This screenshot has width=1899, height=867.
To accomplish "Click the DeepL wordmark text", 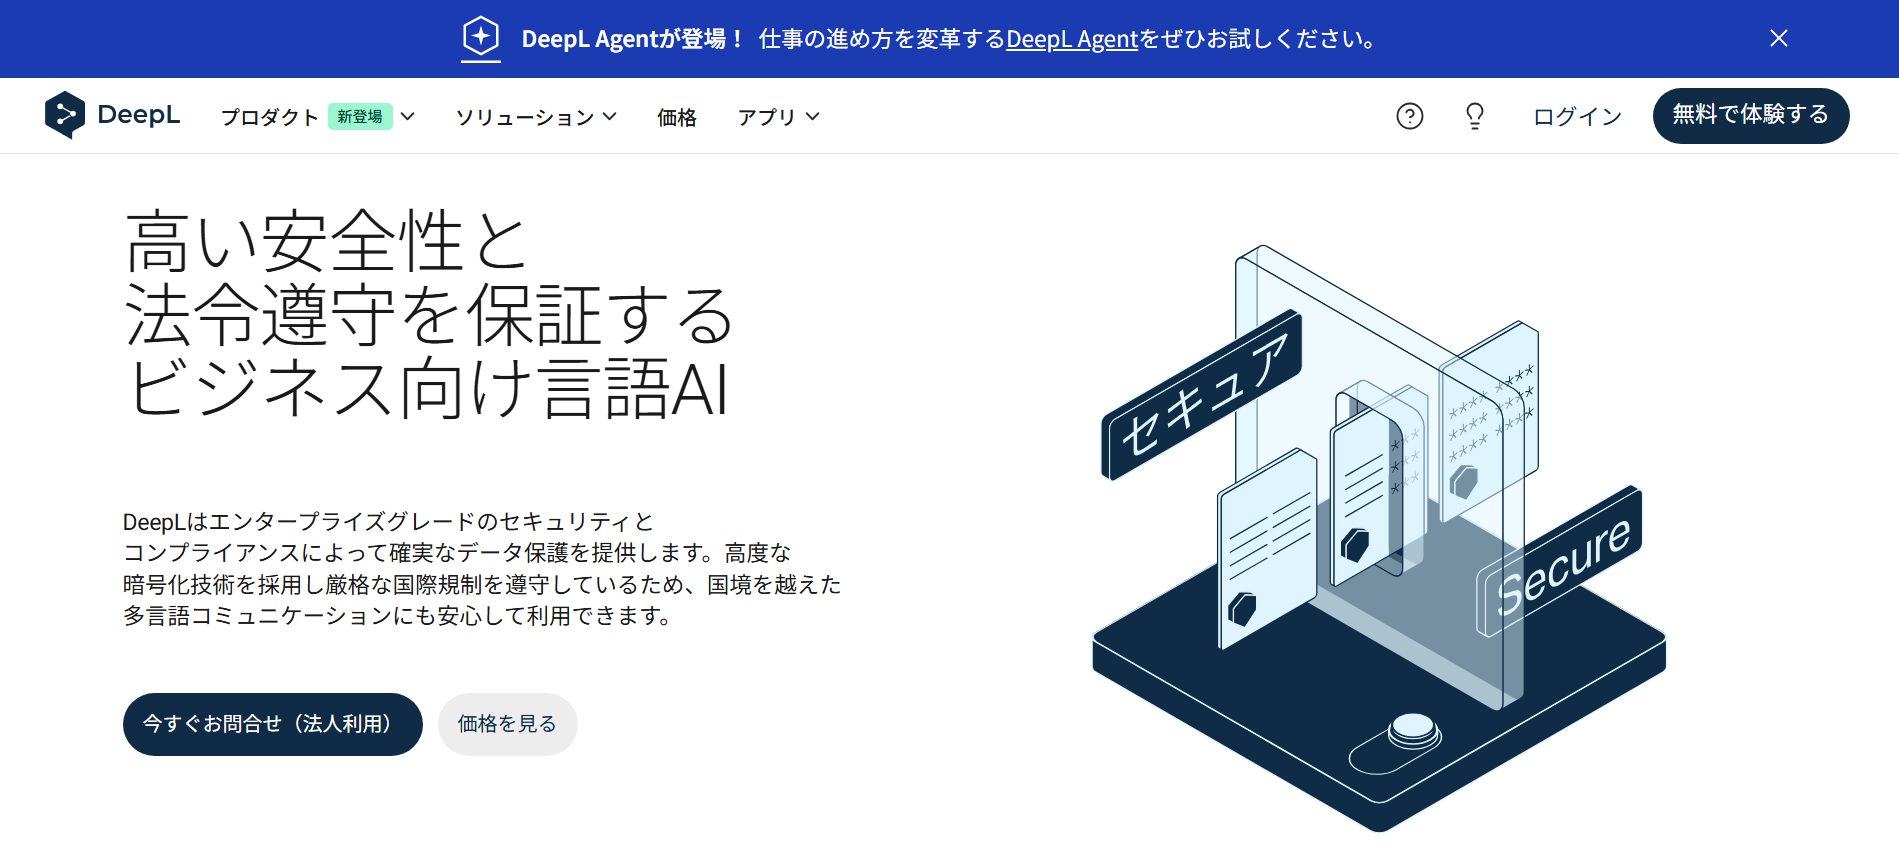I will [x=139, y=115].
